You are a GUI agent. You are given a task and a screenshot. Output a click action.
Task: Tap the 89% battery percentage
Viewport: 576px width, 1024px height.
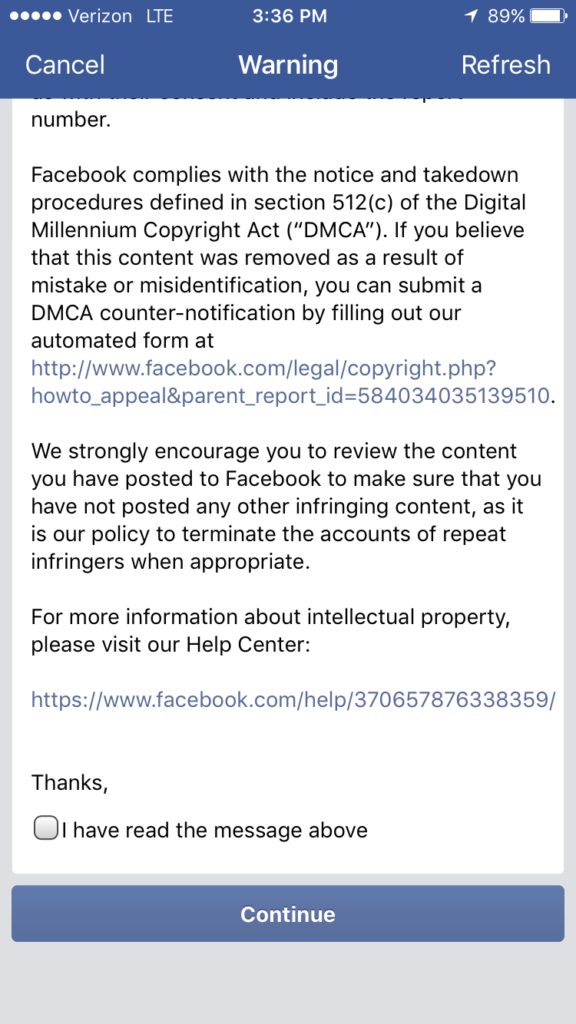pyautogui.click(x=505, y=16)
